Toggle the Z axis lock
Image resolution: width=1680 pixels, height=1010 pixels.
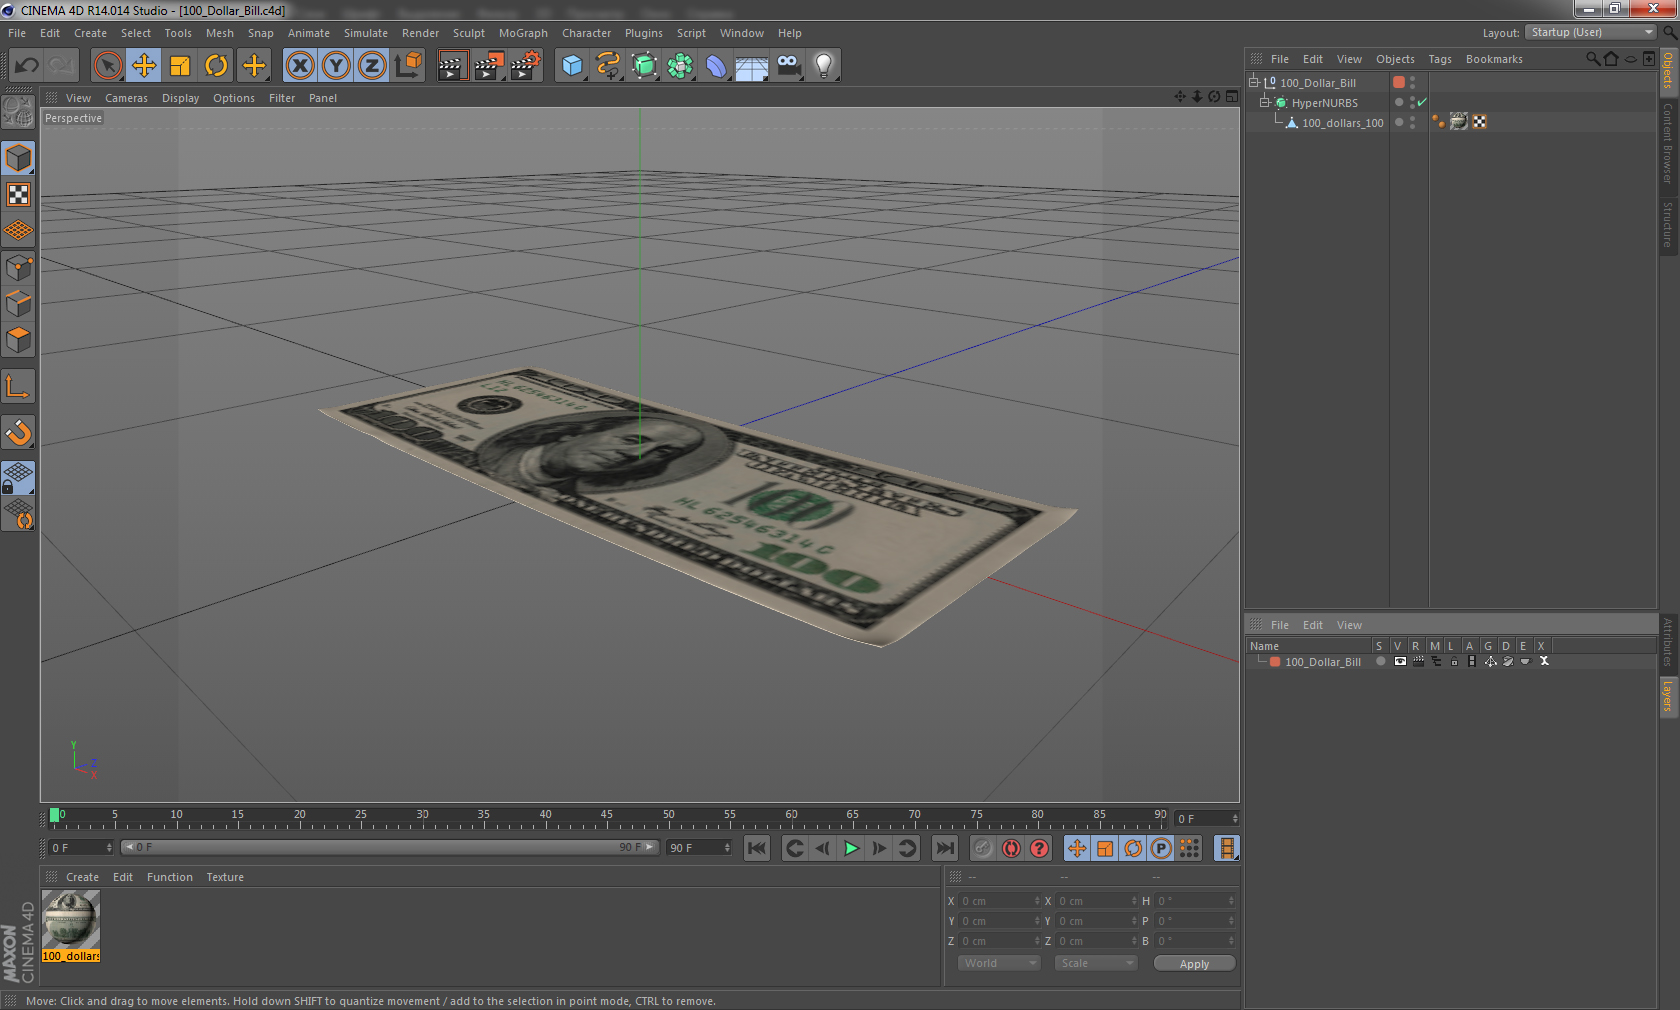click(372, 66)
